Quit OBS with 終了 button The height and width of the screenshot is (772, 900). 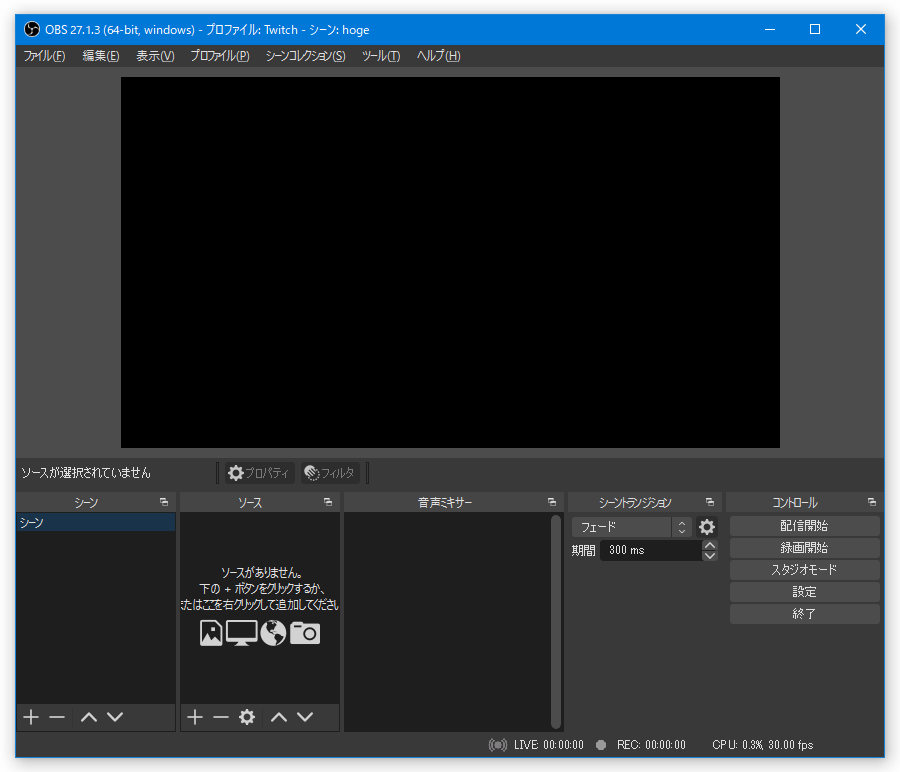point(804,614)
